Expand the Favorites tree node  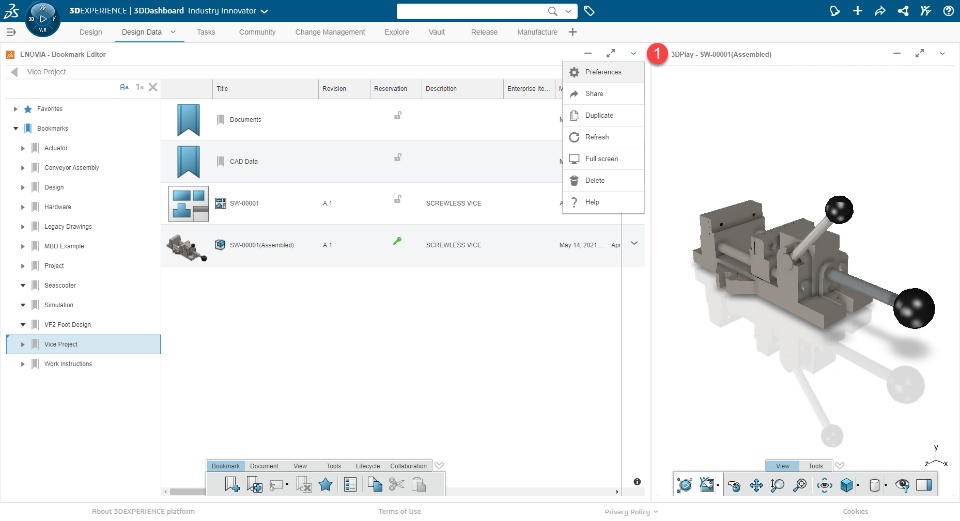[16, 108]
